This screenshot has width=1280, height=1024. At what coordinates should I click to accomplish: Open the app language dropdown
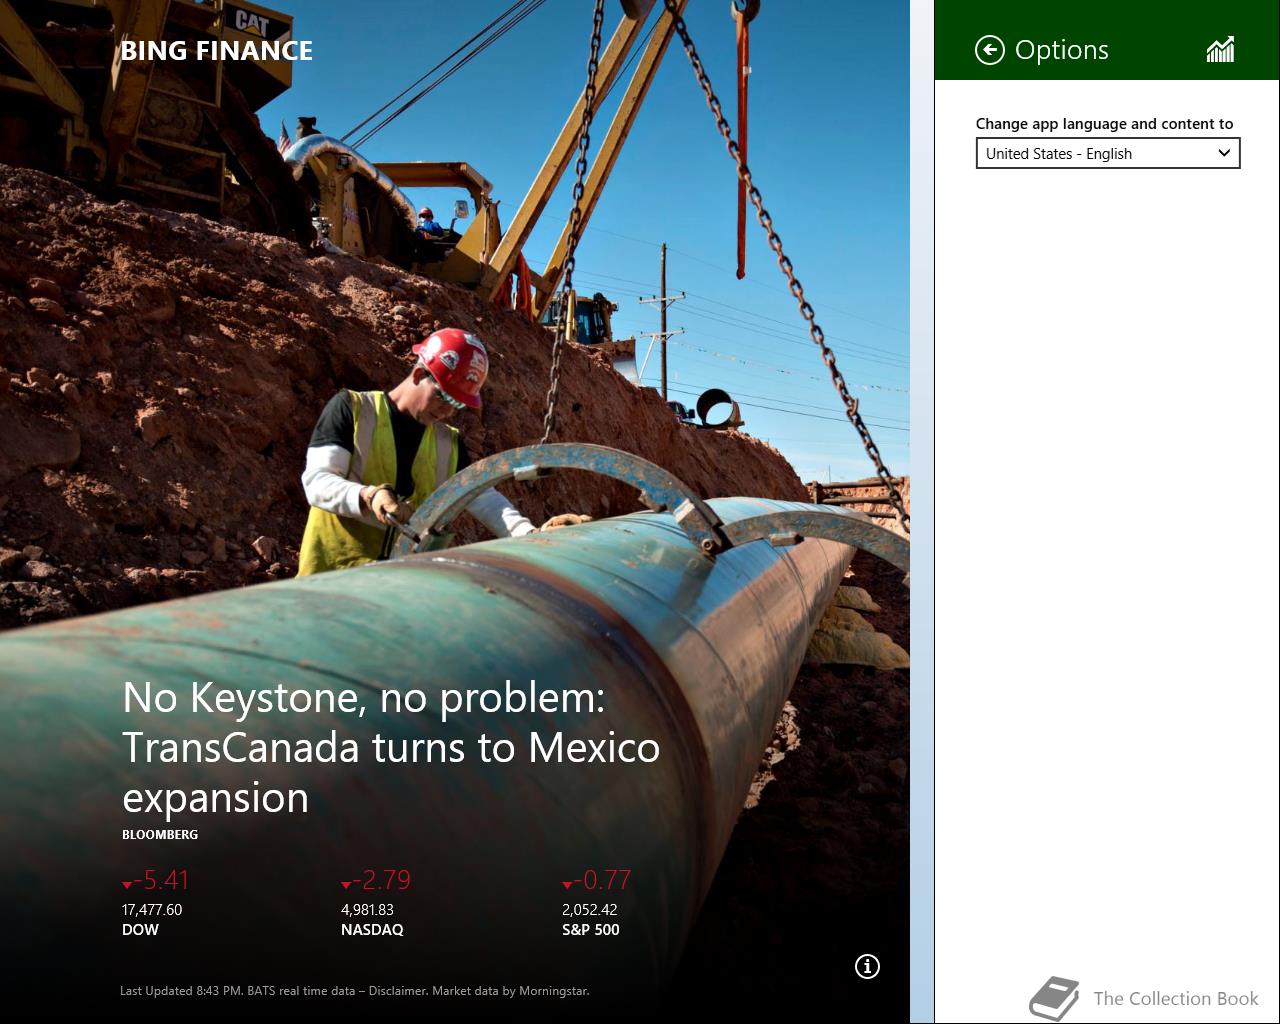1108,153
